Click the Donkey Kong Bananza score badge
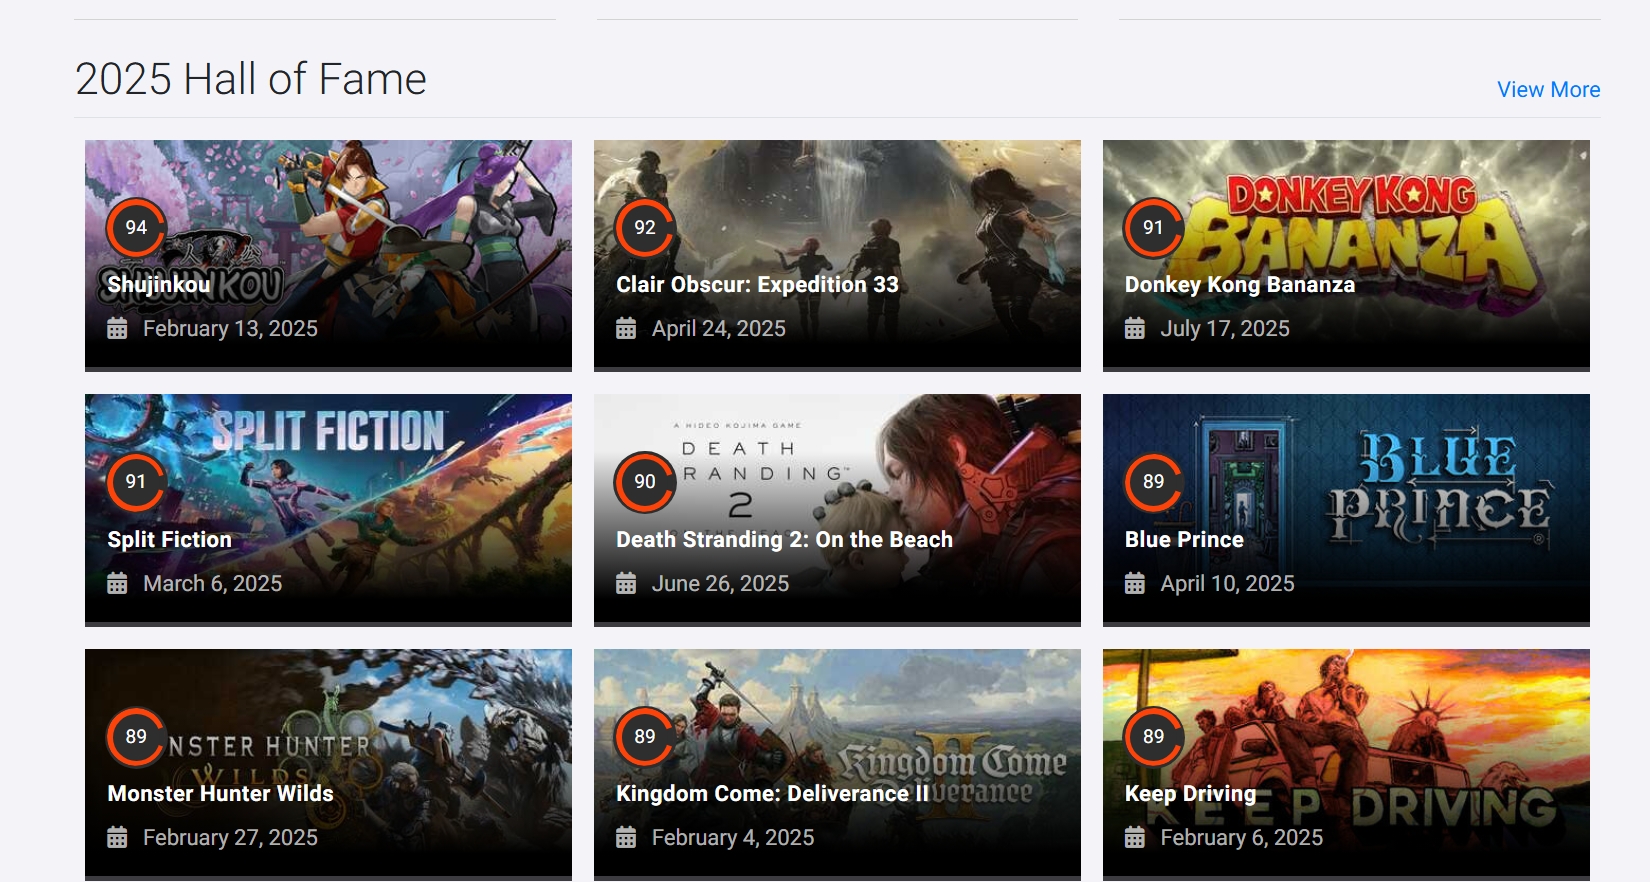Viewport: 1650px width, 882px height. pyautogui.click(x=1153, y=228)
